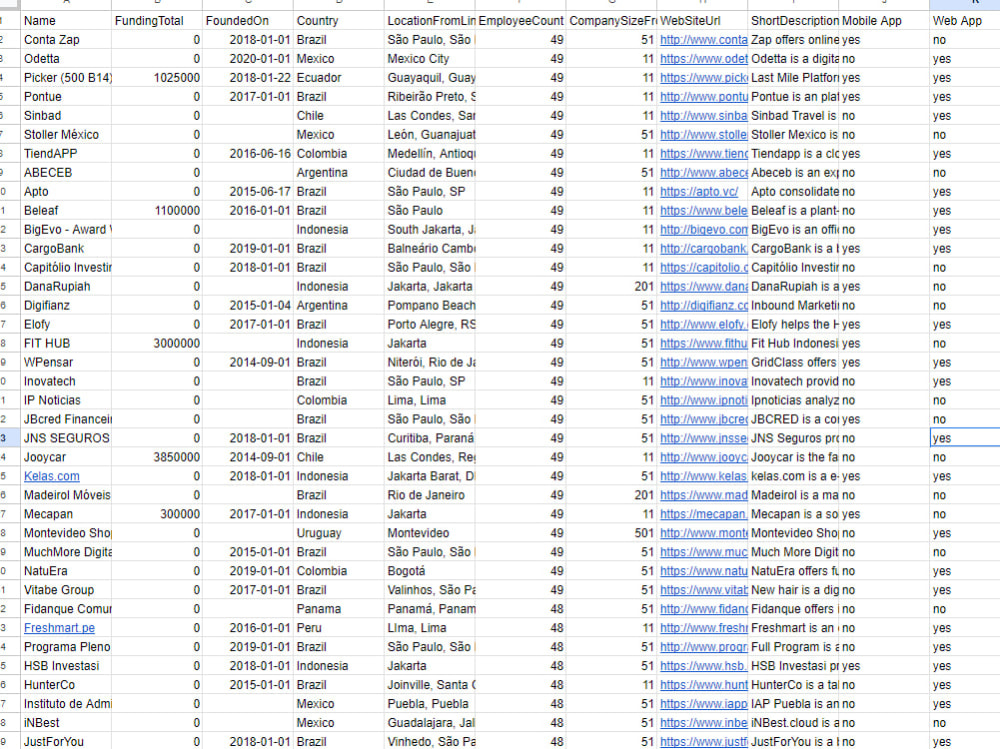Select the Picker (500 B14) name cell
Screen dimensions: 1000x749
[66, 78]
